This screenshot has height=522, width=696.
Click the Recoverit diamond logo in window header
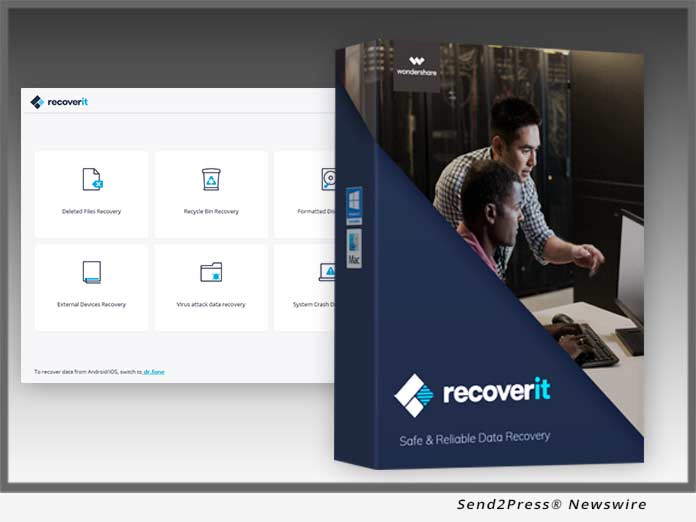[37, 102]
